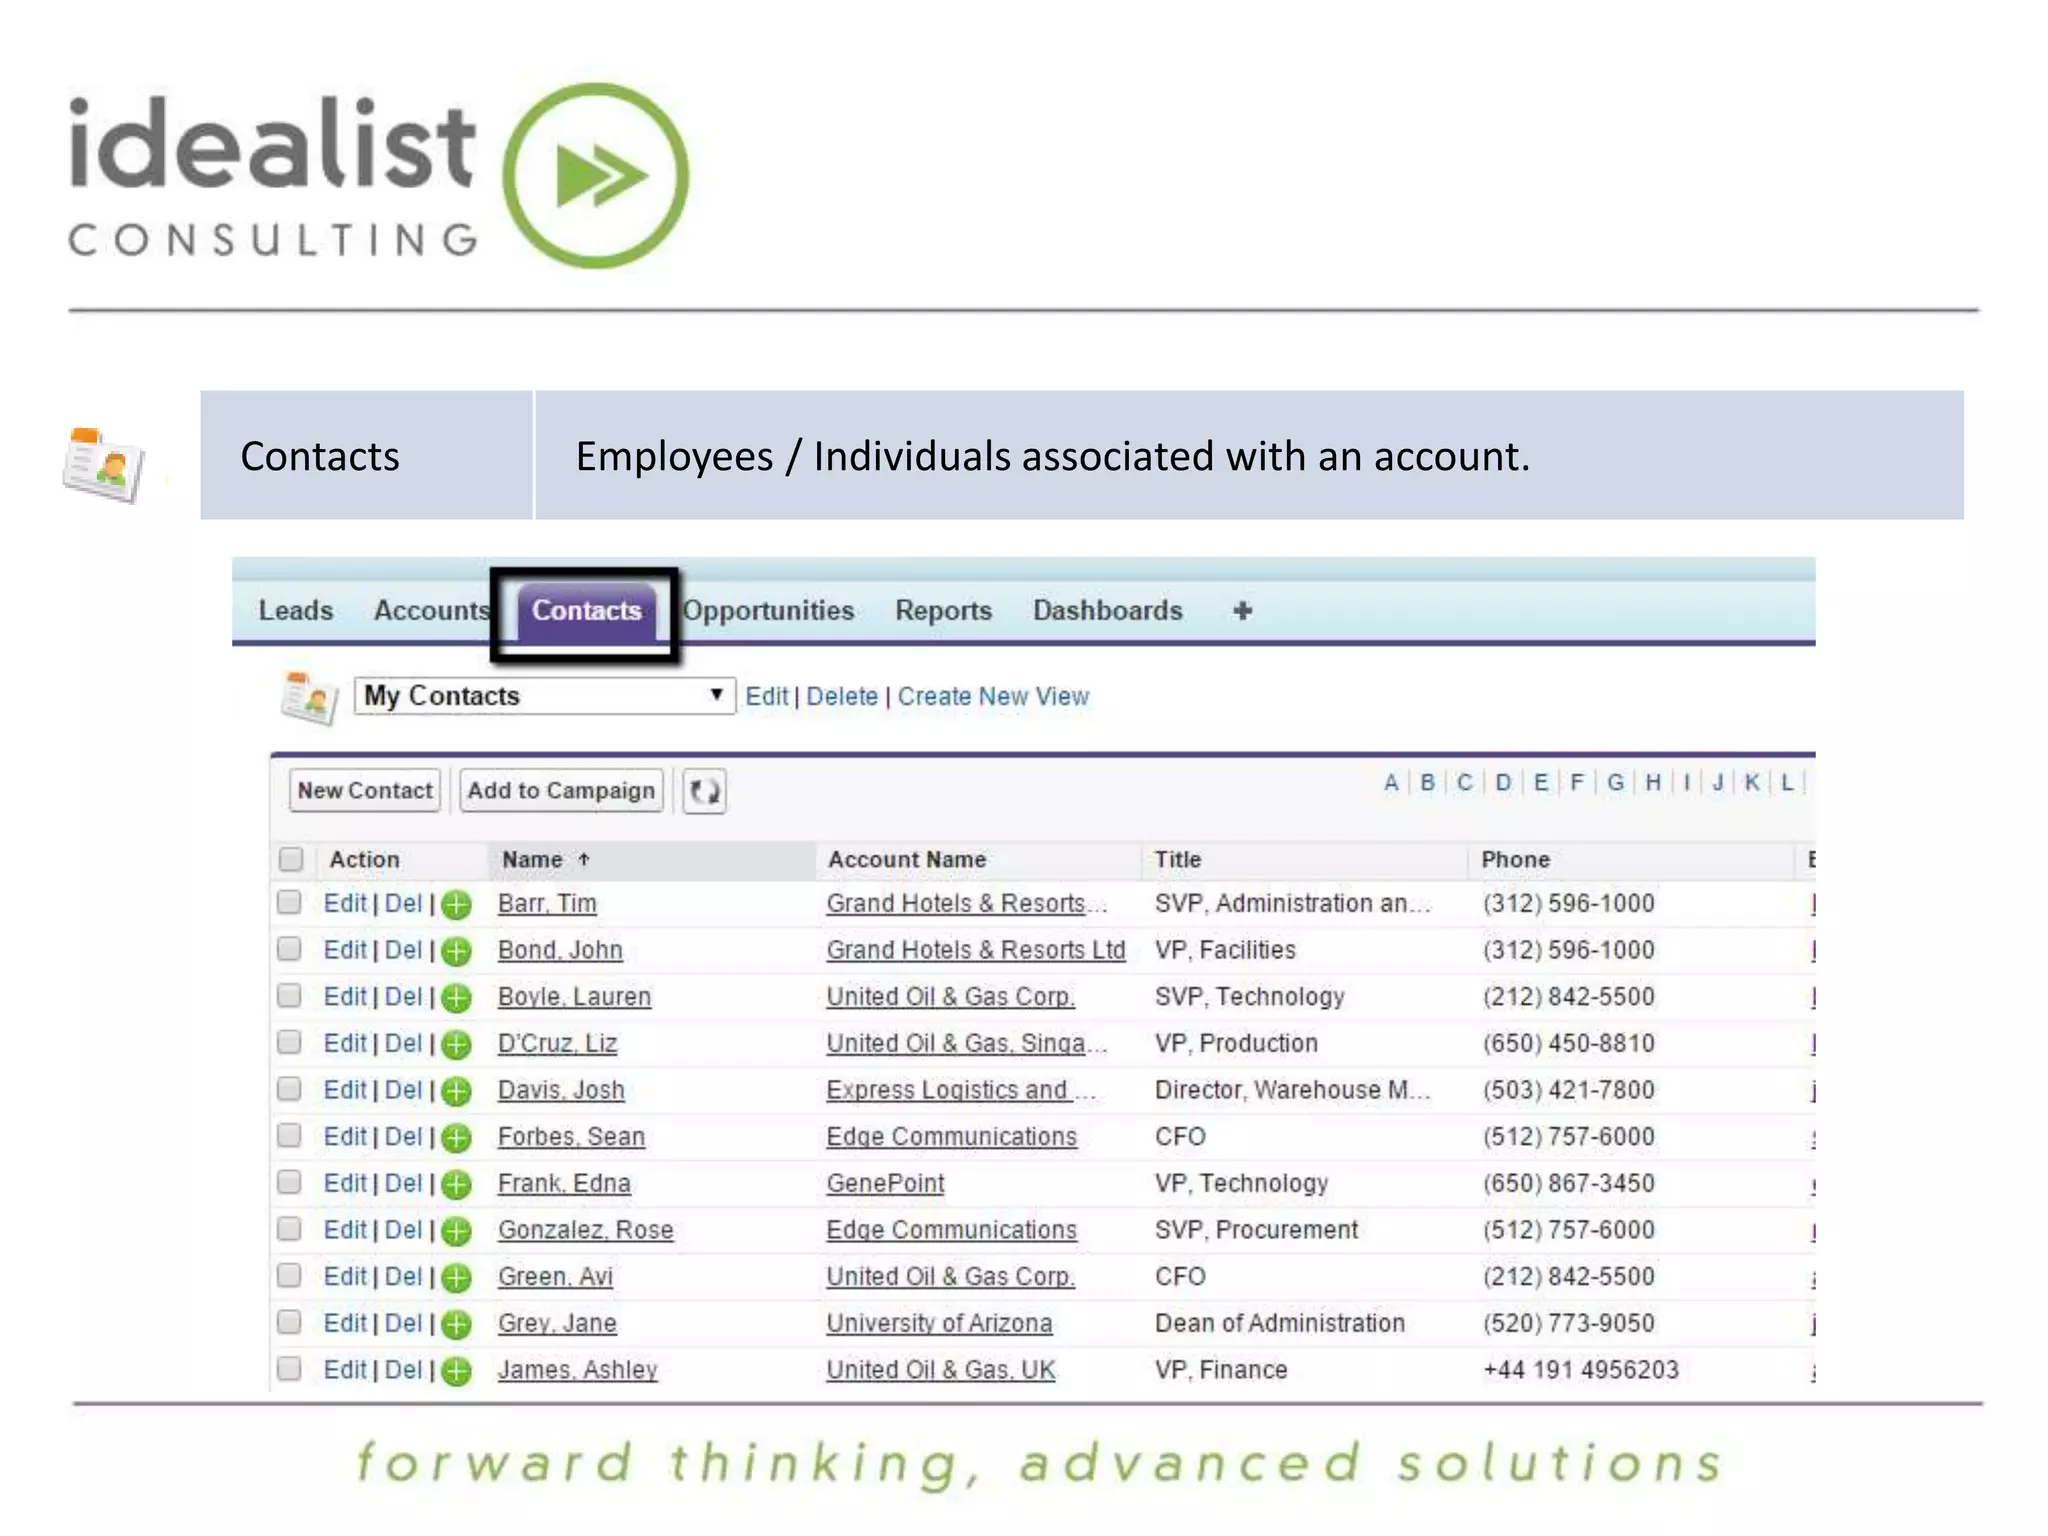This screenshot has height=1536, width=2048.
Task: Click Delete link for the view
Action: (842, 697)
